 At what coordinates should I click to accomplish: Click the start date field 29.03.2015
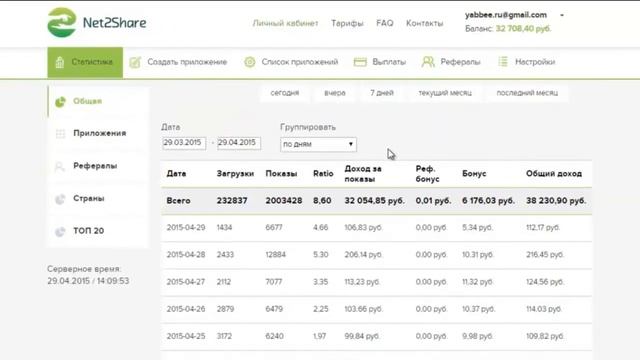tap(184, 143)
